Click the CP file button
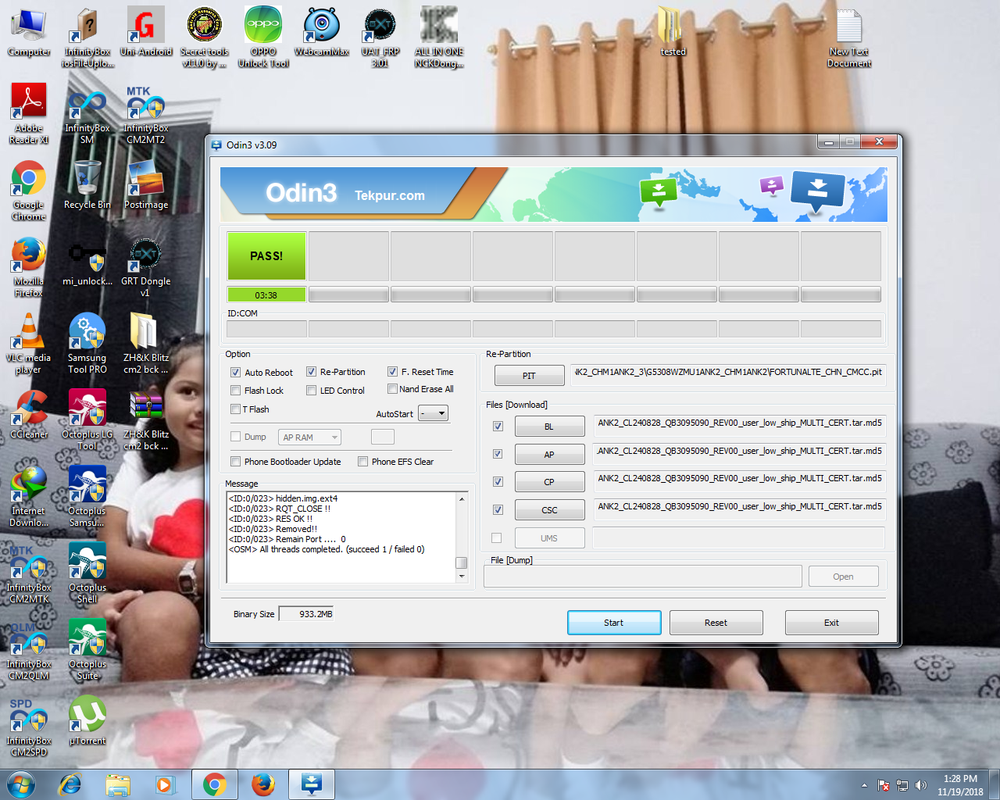Screen dimensions: 1000x800 click(549, 482)
